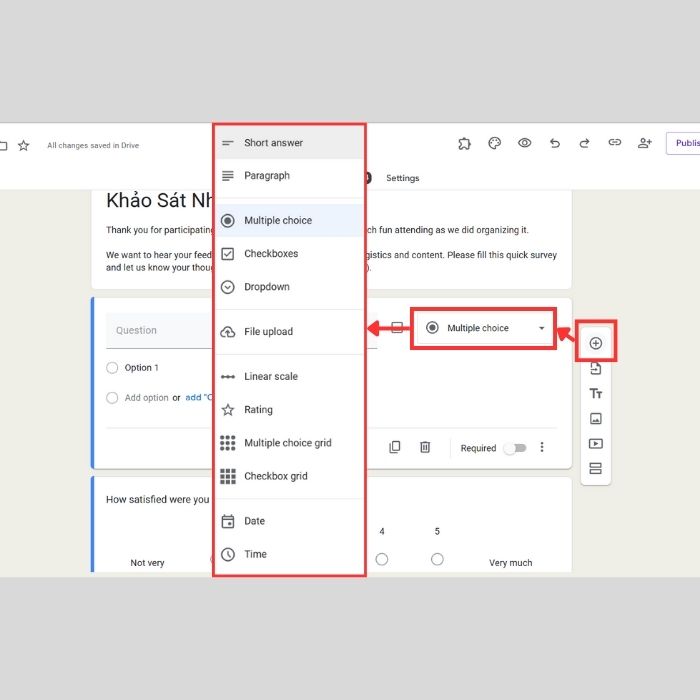The width and height of the screenshot is (700, 700).
Task: Choose Multiple choice grid question type
Action: [x=289, y=443]
